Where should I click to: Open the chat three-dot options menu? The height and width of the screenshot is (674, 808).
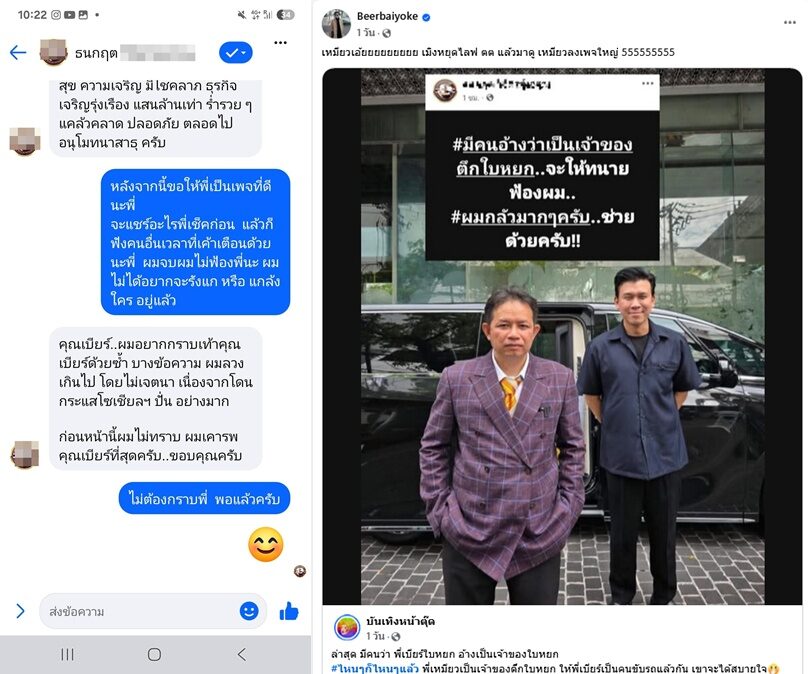pyautogui.click(x=280, y=43)
